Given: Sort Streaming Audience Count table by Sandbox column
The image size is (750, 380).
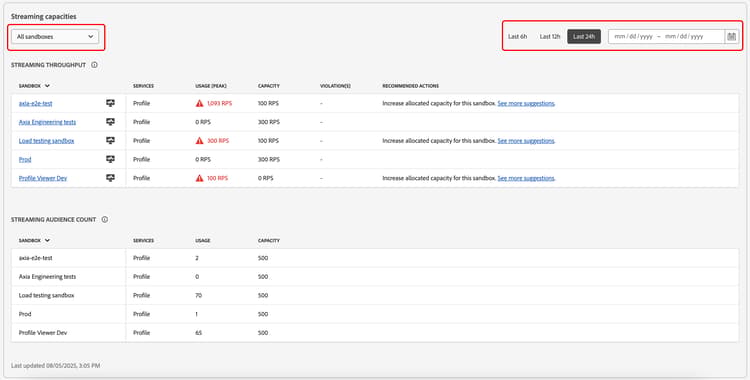Looking at the screenshot, I should point(34,240).
